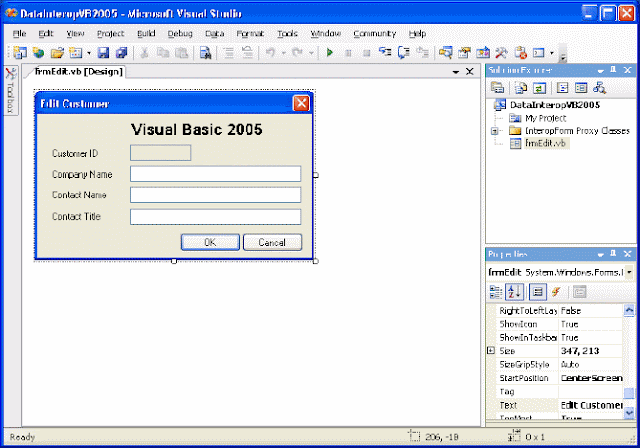Toggle Show All Files in Solution Explorer
The width and height of the screenshot is (640, 448).
520,87
